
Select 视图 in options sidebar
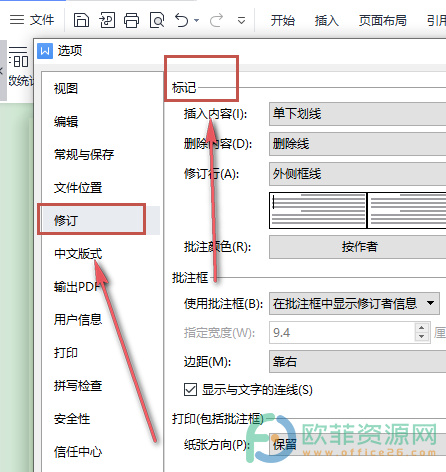point(66,89)
